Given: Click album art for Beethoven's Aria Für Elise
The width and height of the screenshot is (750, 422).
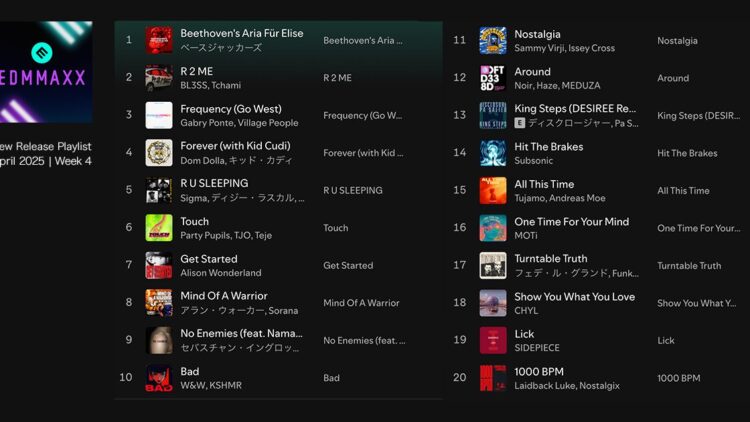Looking at the screenshot, I should pos(159,40).
